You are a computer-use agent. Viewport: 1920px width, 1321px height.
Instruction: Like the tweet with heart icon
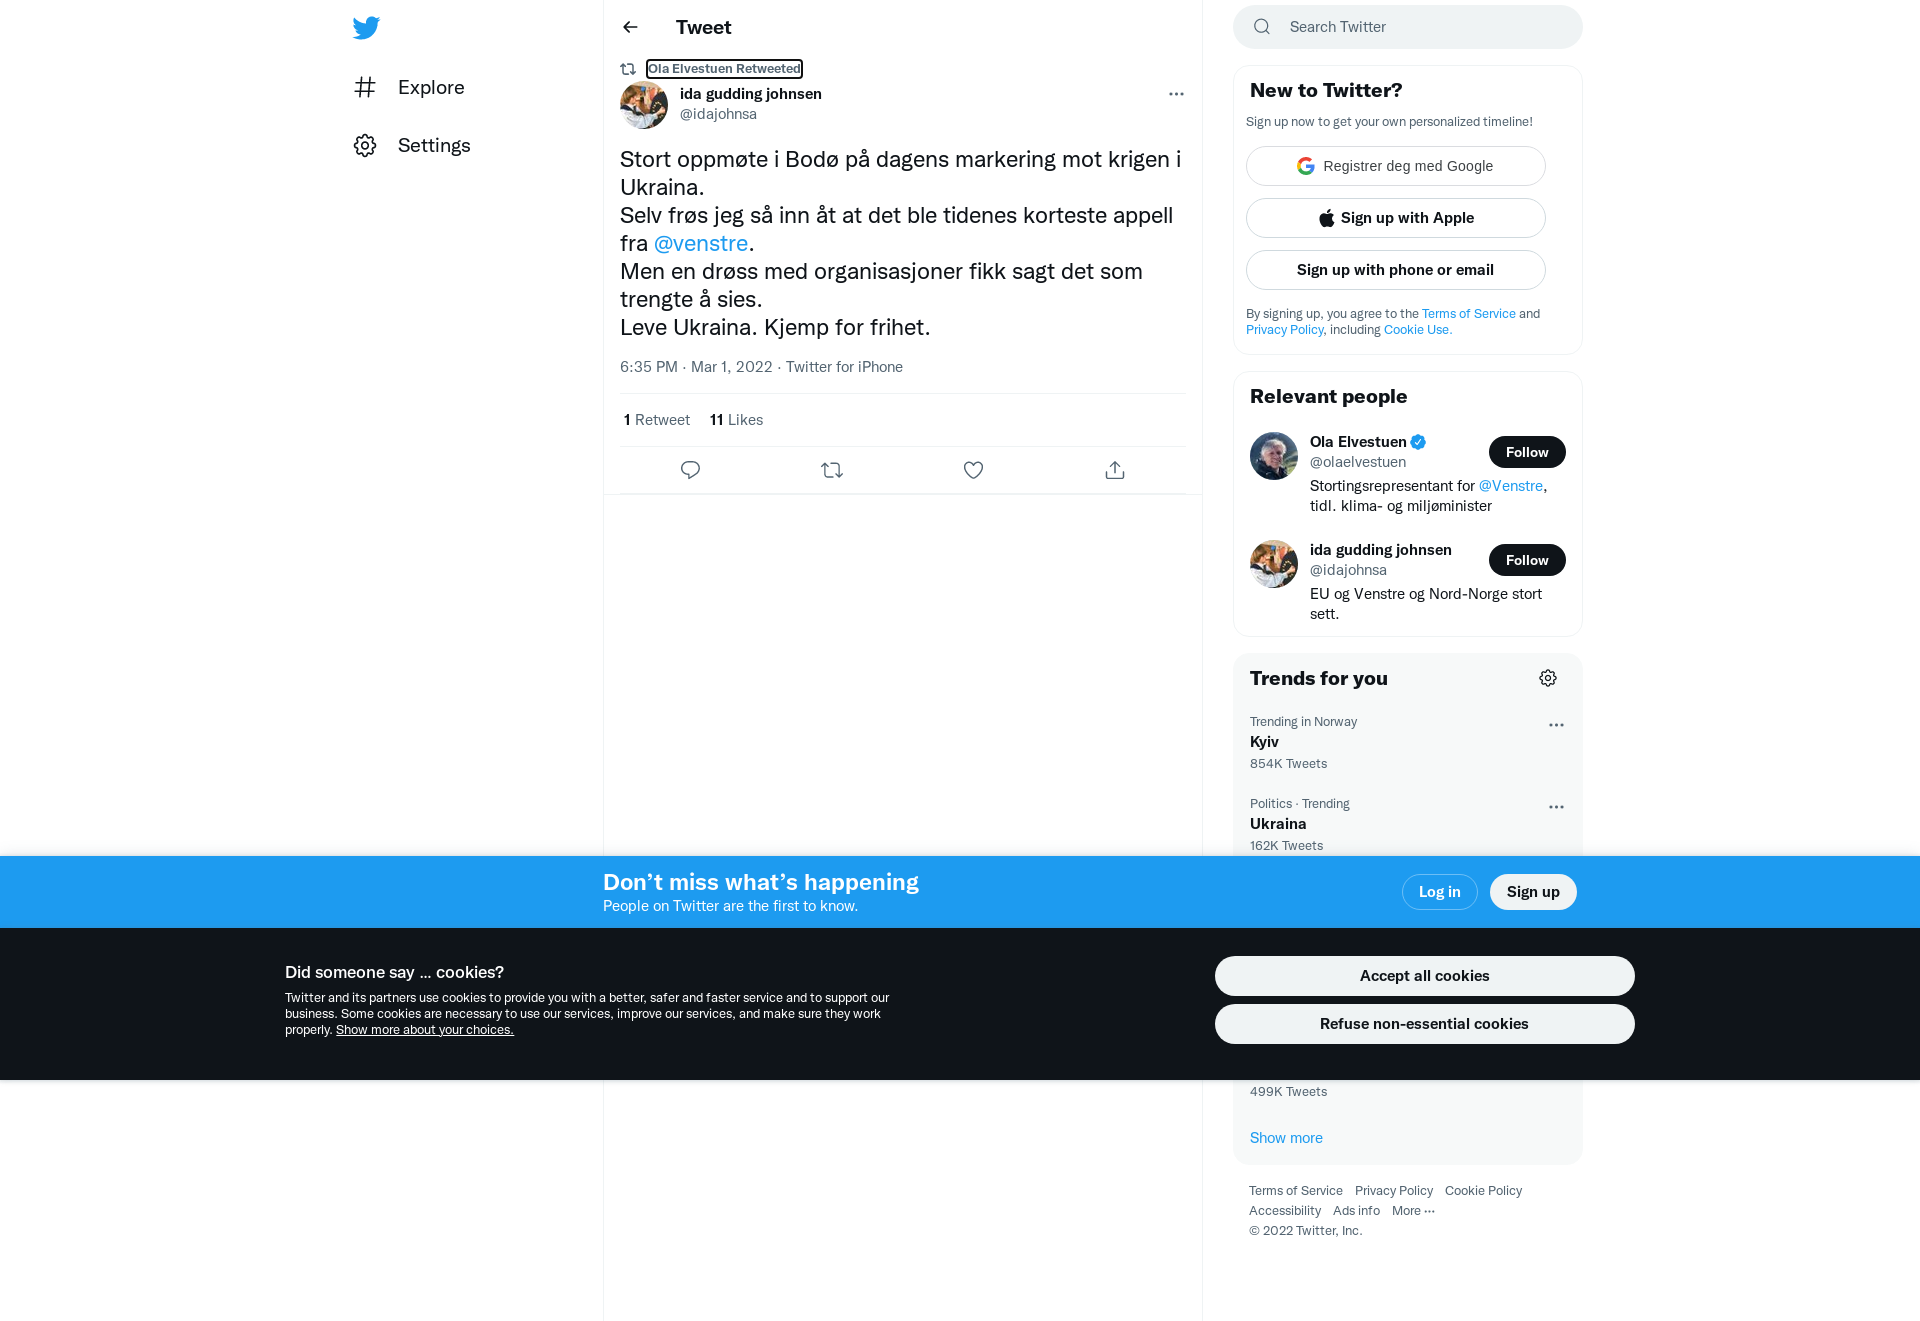[x=973, y=470]
